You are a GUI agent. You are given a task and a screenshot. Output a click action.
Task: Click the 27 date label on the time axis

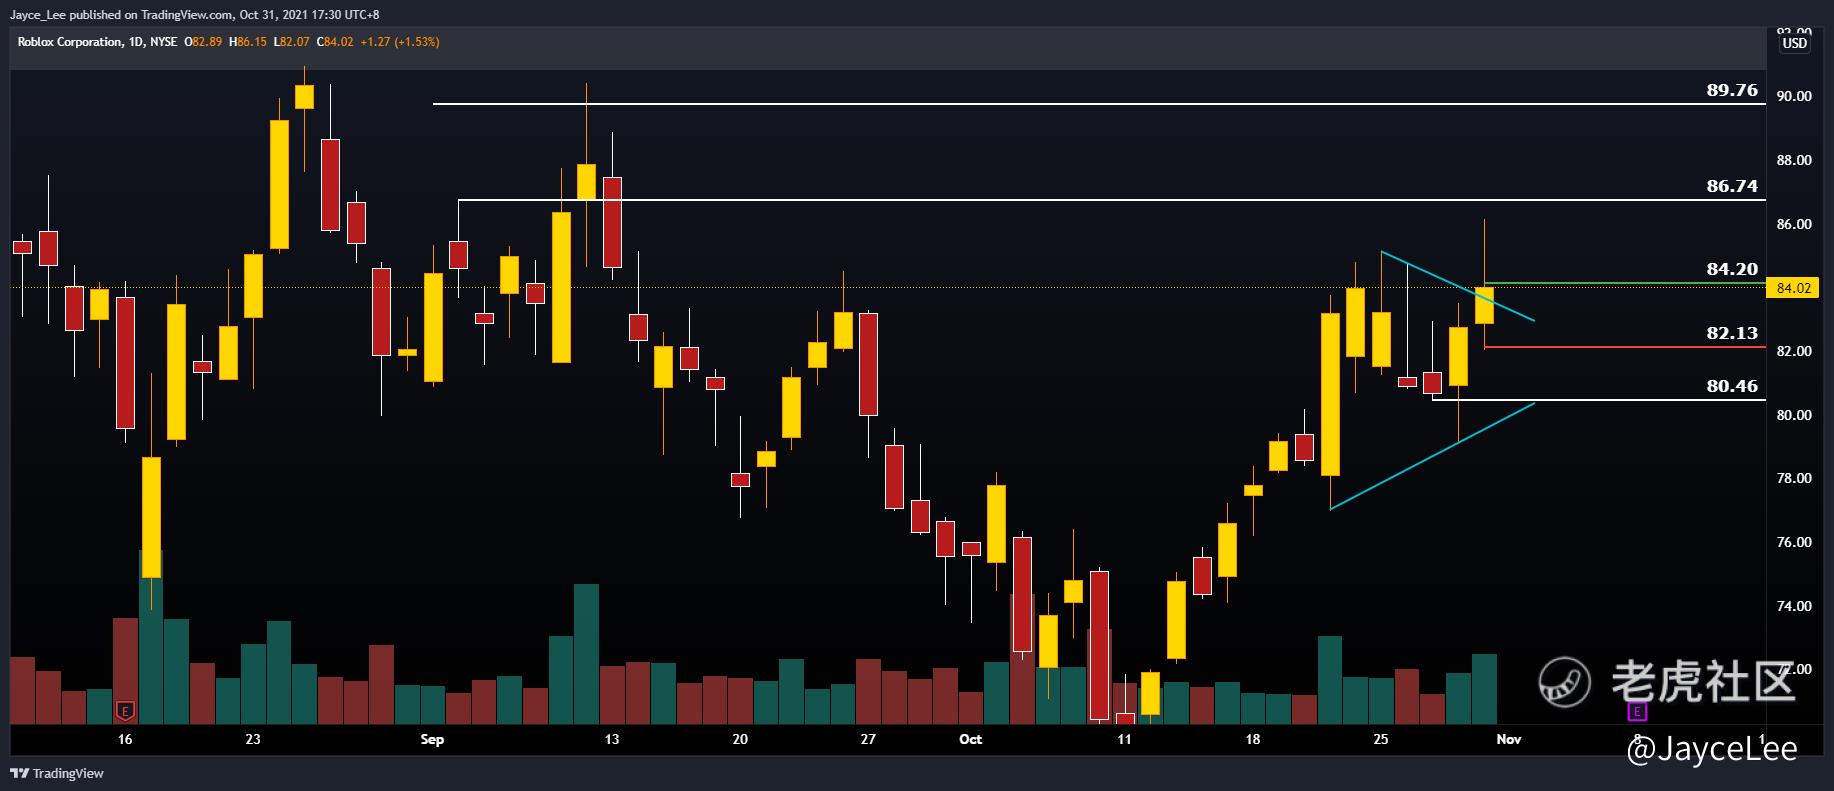[867, 739]
